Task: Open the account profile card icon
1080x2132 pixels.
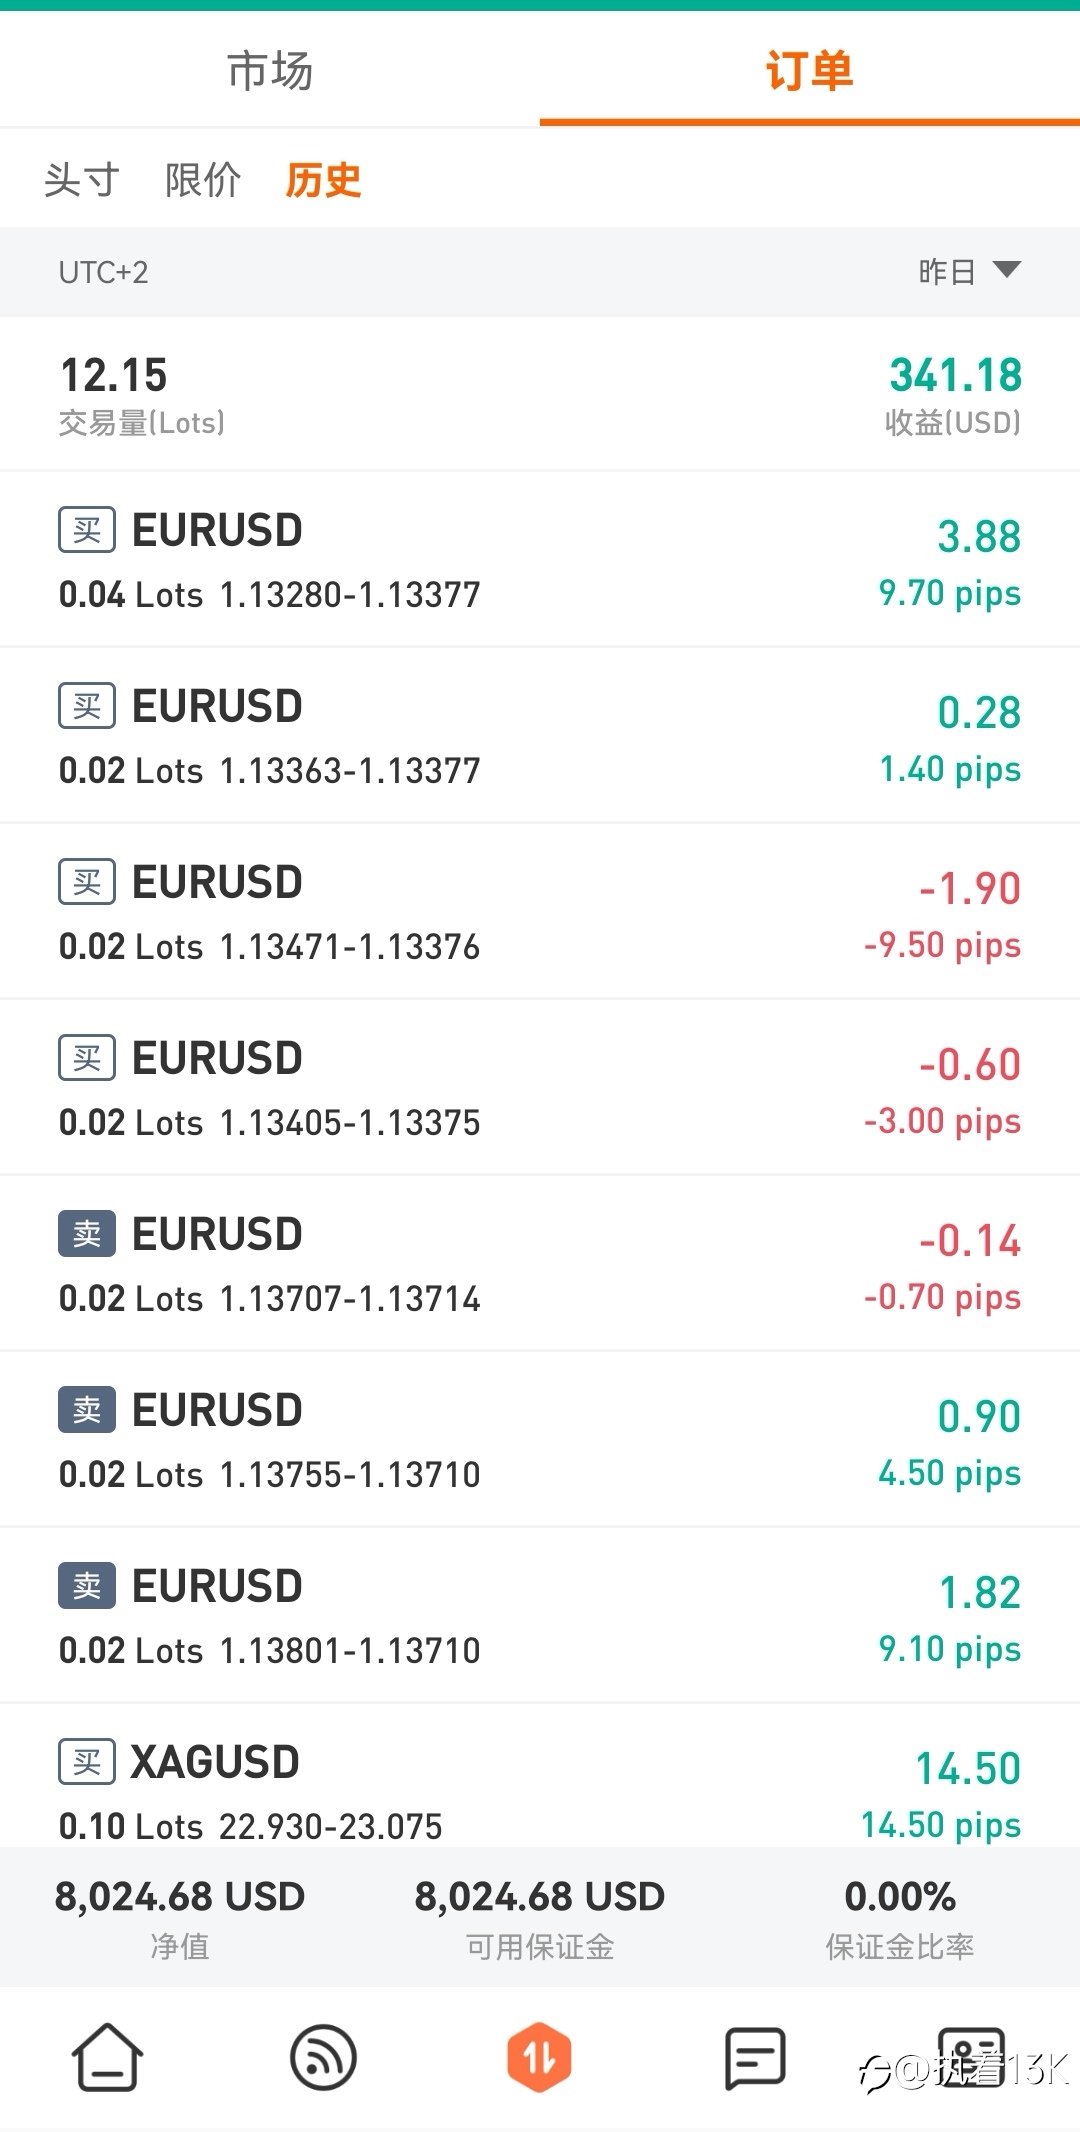Action: 971,2057
